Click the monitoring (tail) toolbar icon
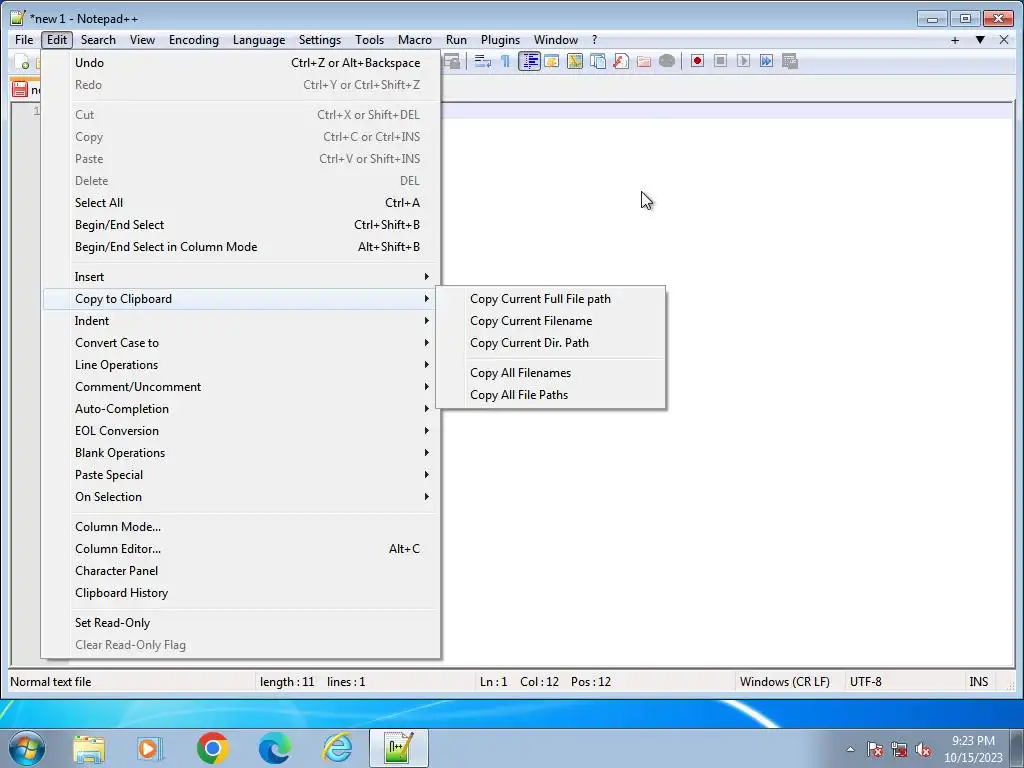The height and width of the screenshot is (768, 1024). point(667,61)
